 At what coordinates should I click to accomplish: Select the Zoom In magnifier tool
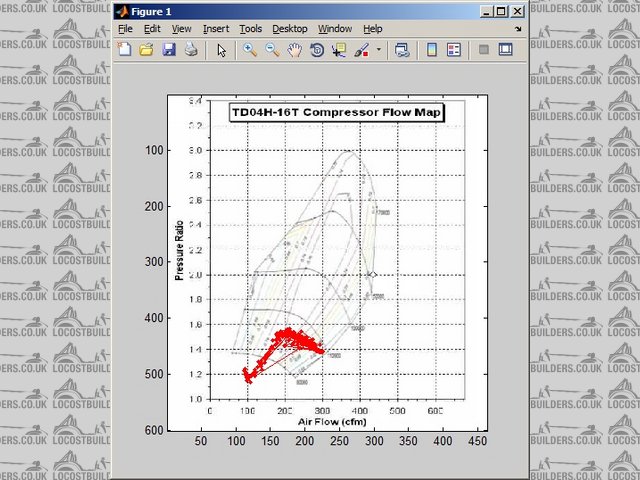pyautogui.click(x=250, y=49)
